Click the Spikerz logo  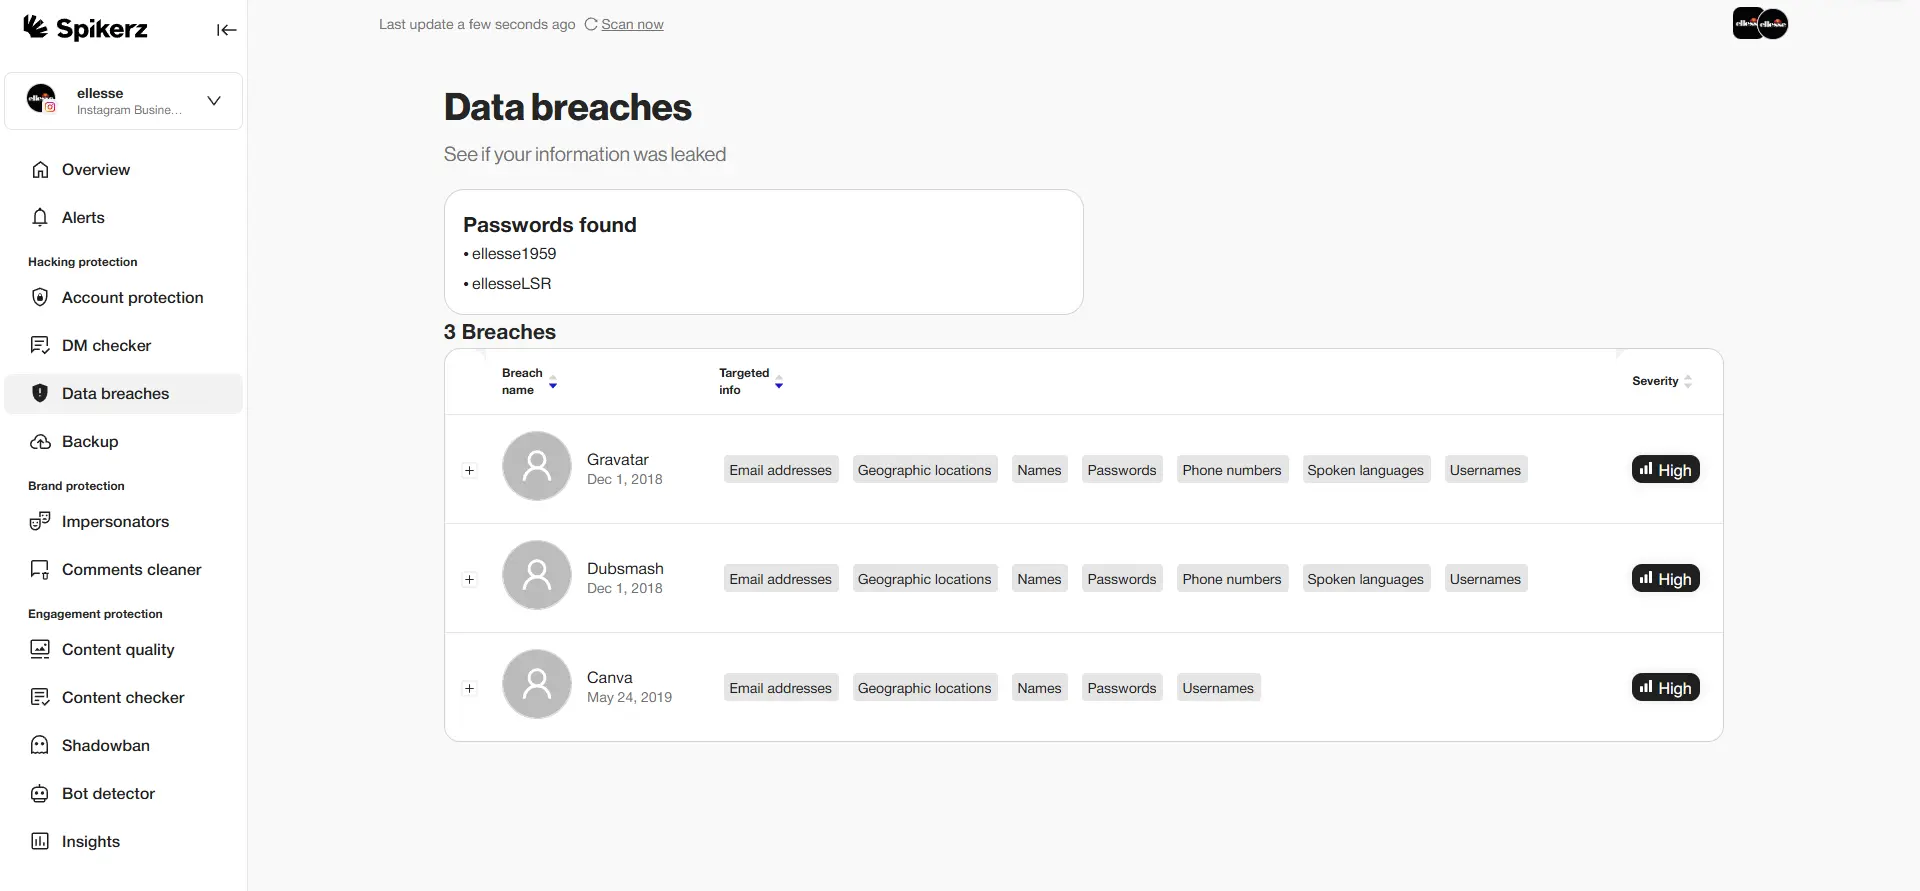click(85, 28)
